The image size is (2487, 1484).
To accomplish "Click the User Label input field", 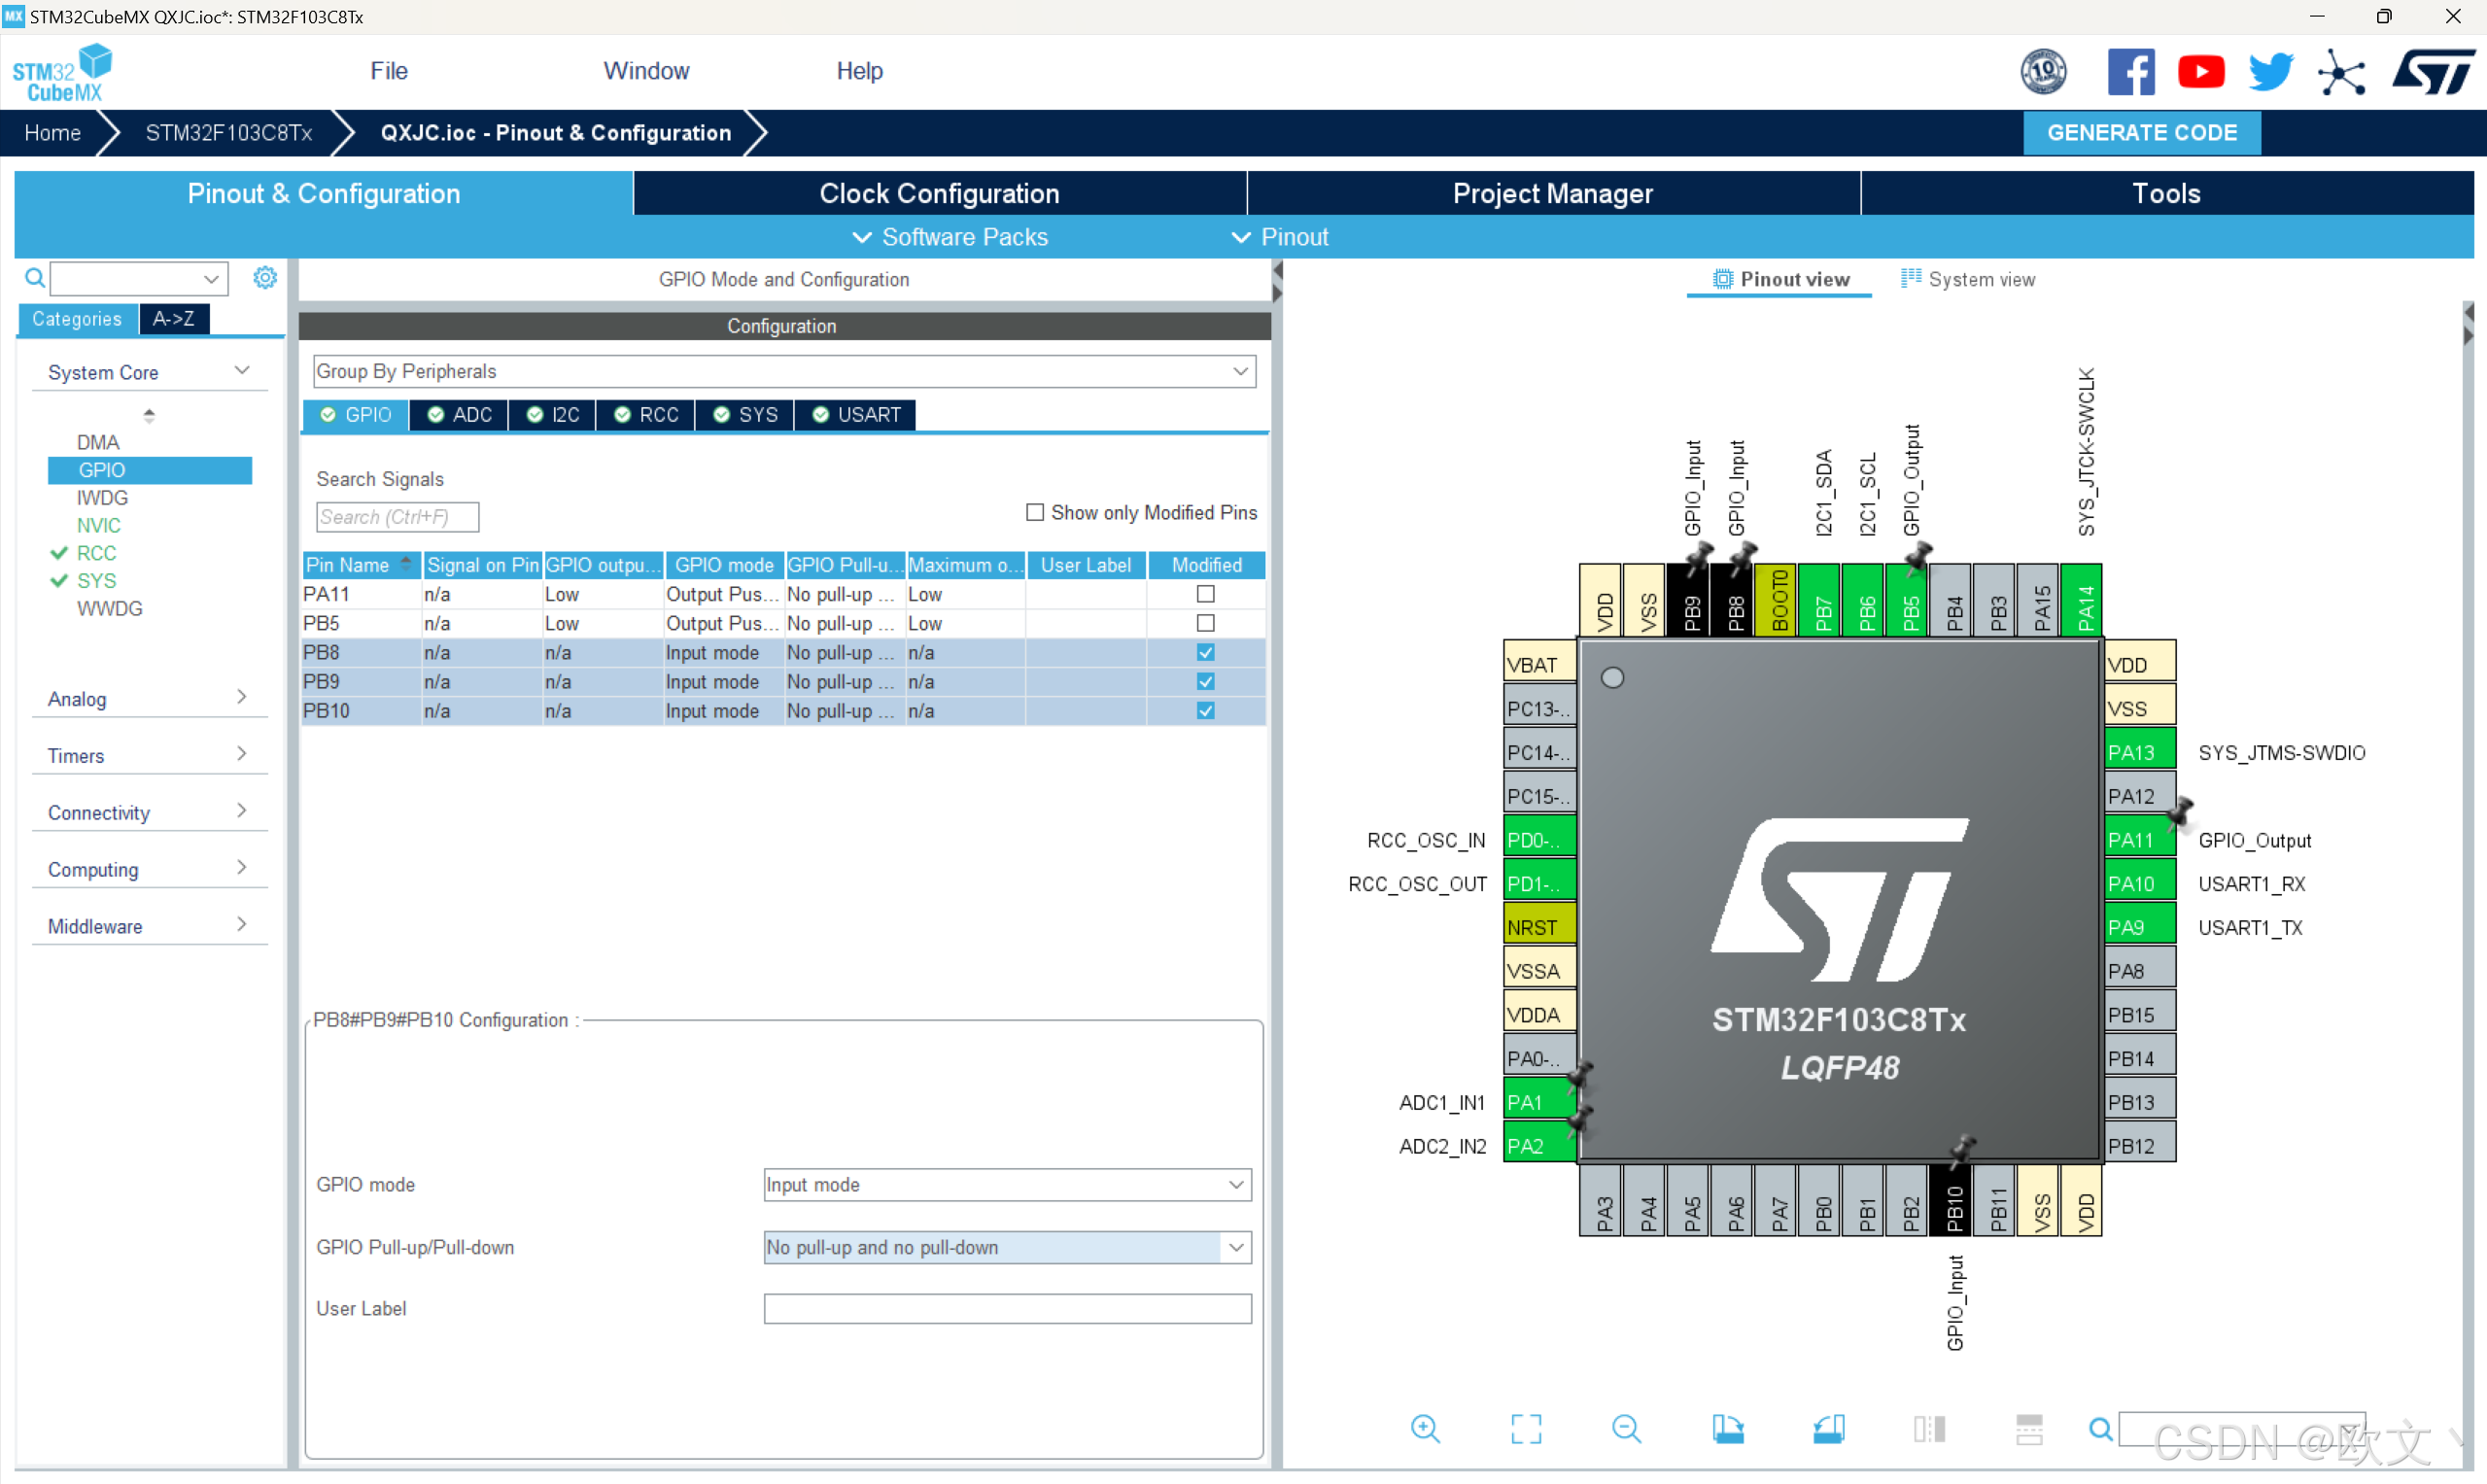I will tap(1006, 1308).
